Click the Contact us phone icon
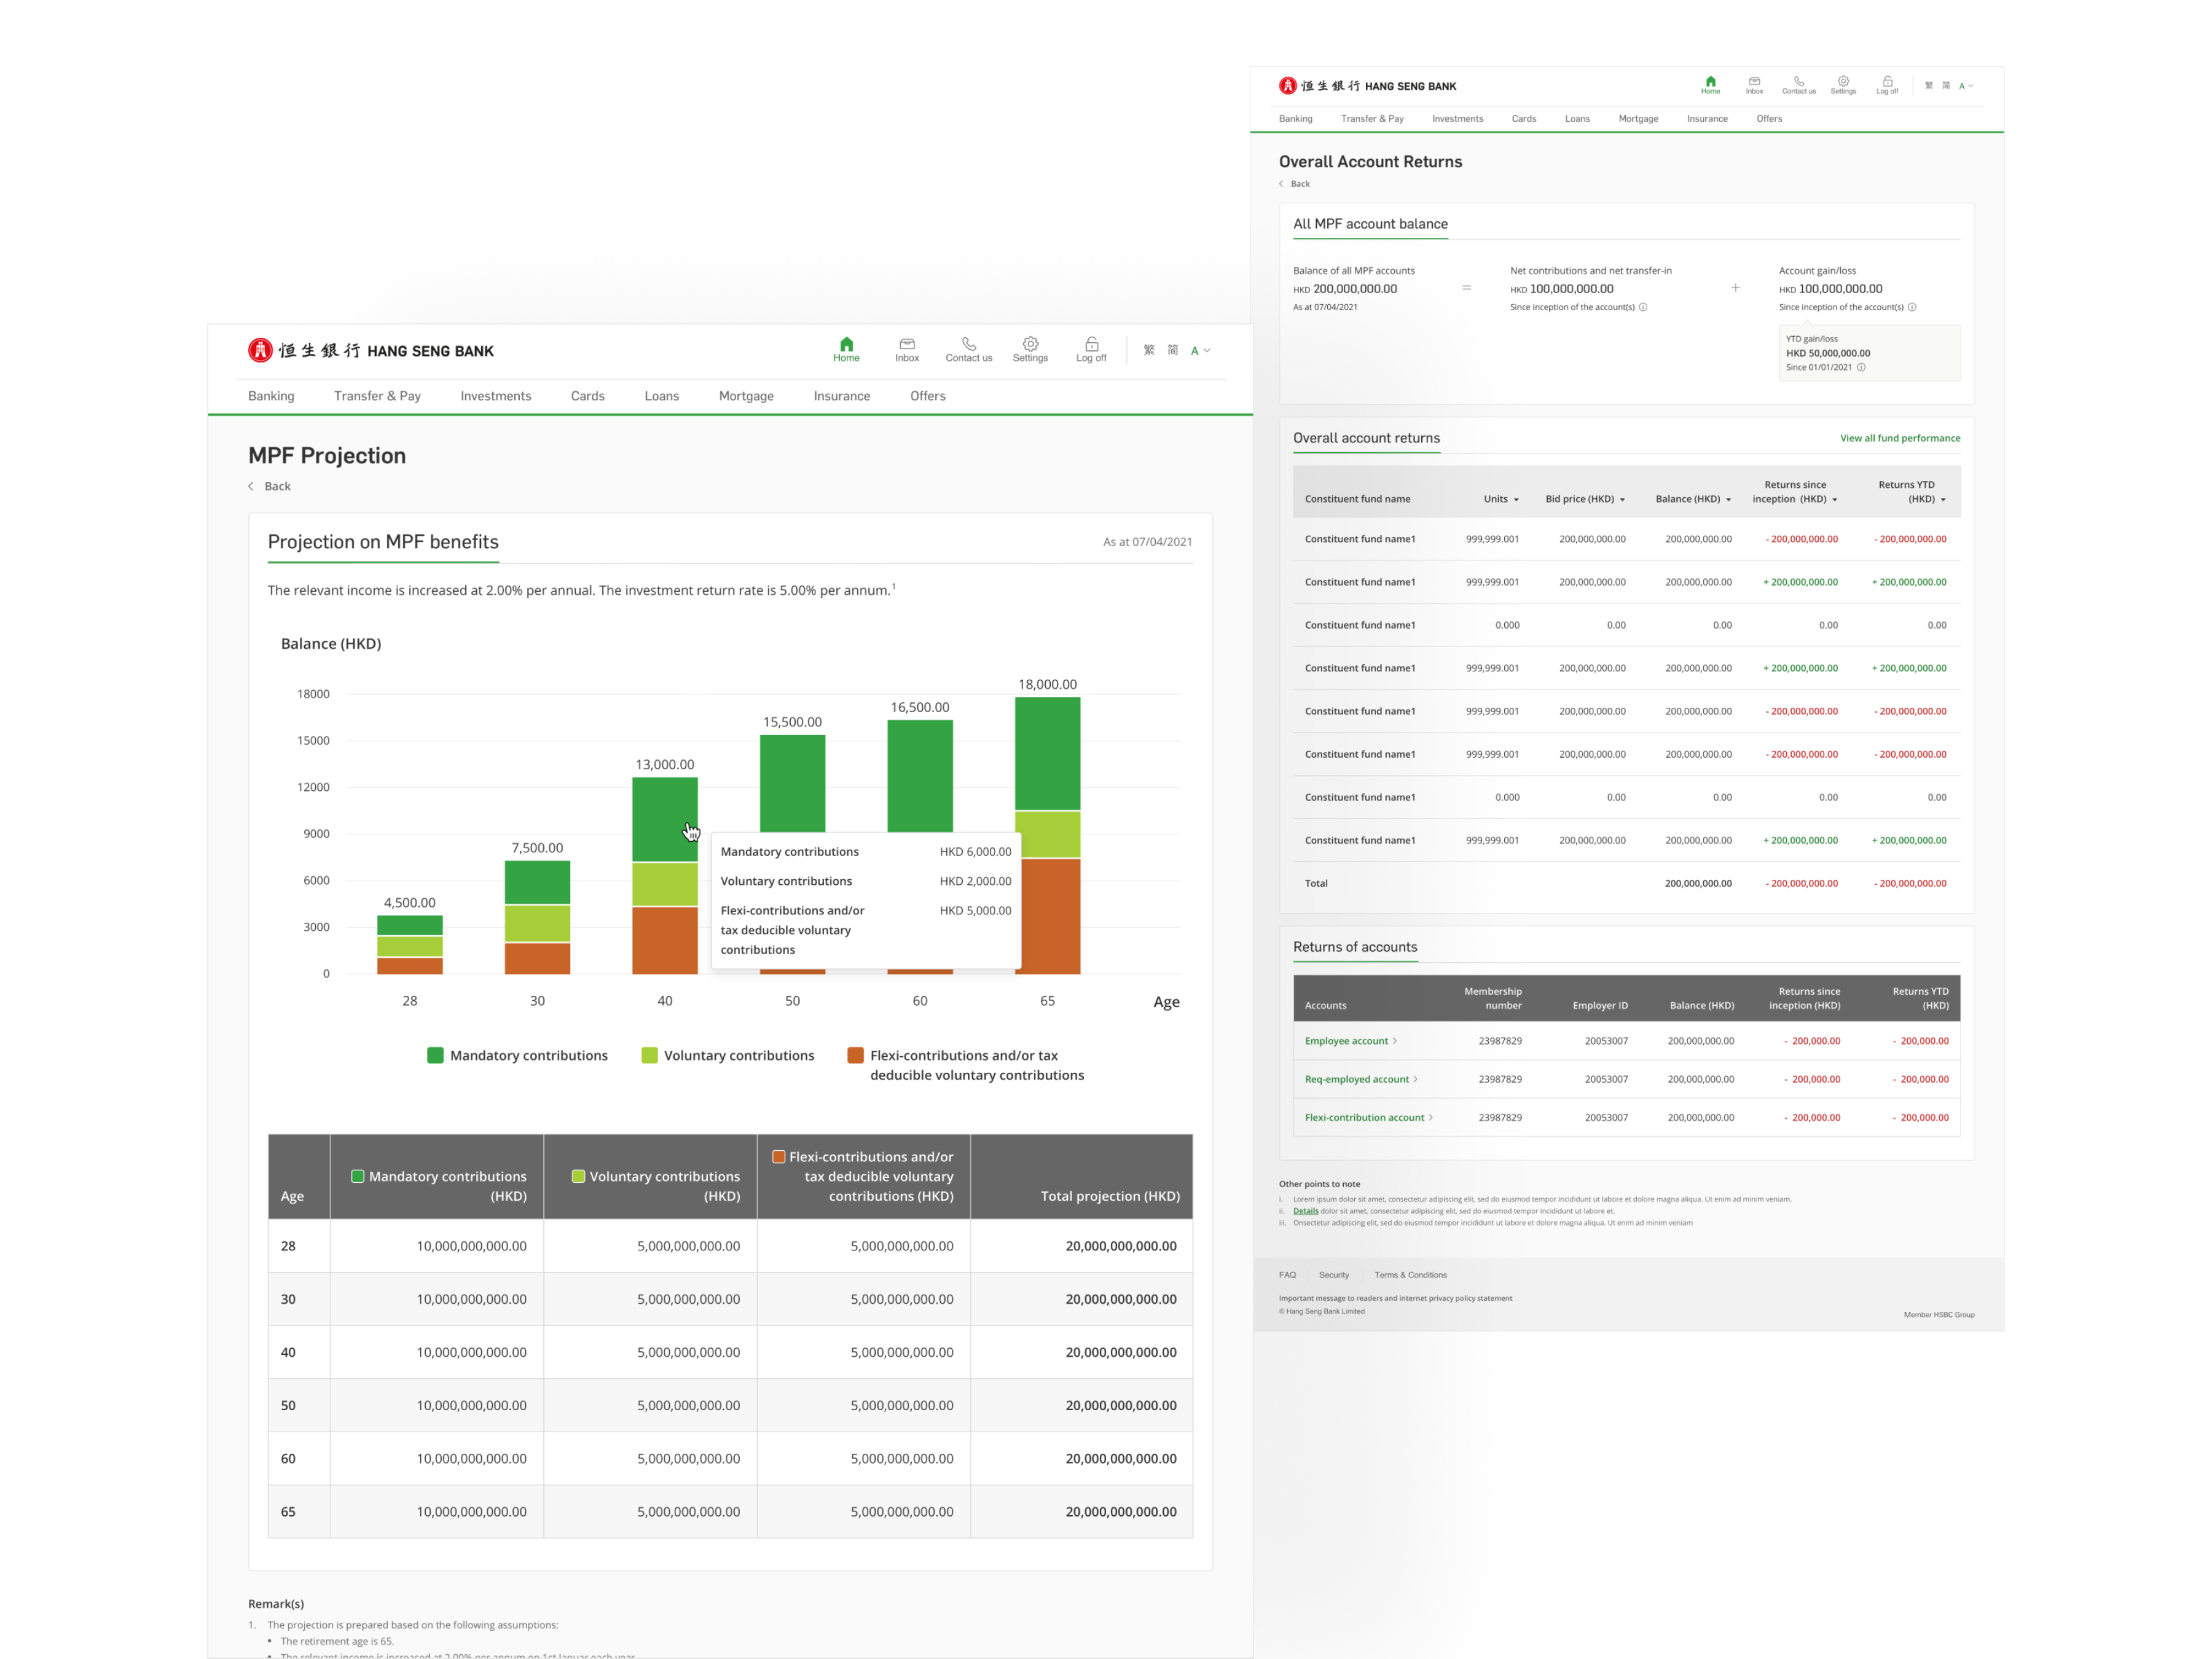Viewport: 2212px width, 1659px height. pyautogui.click(x=968, y=344)
